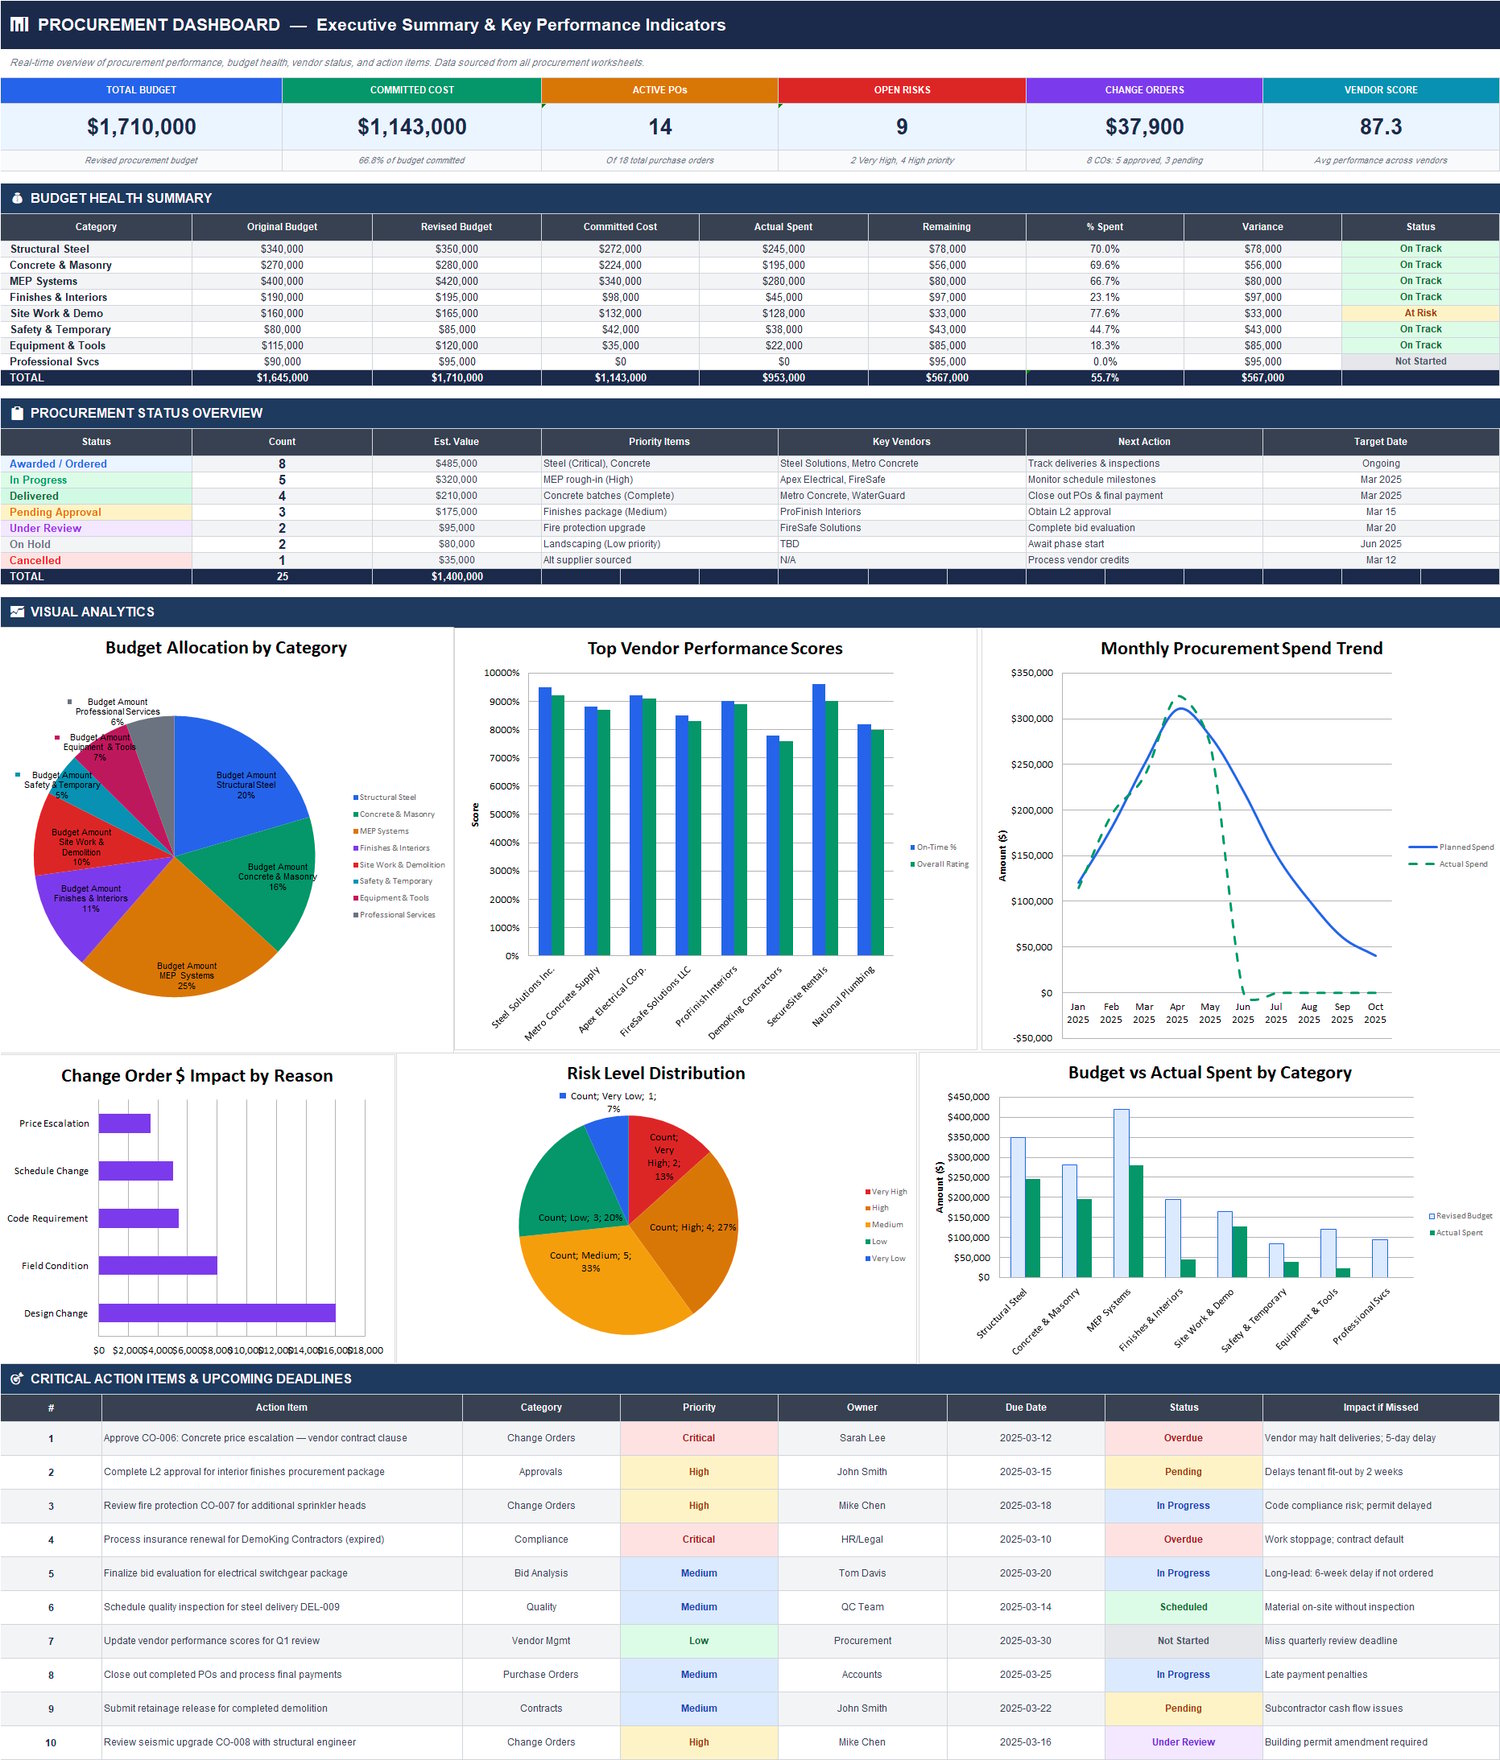This screenshot has width=1500, height=1760.
Task: Click the Procurement Status Overview clipboard icon
Action: [x=17, y=413]
